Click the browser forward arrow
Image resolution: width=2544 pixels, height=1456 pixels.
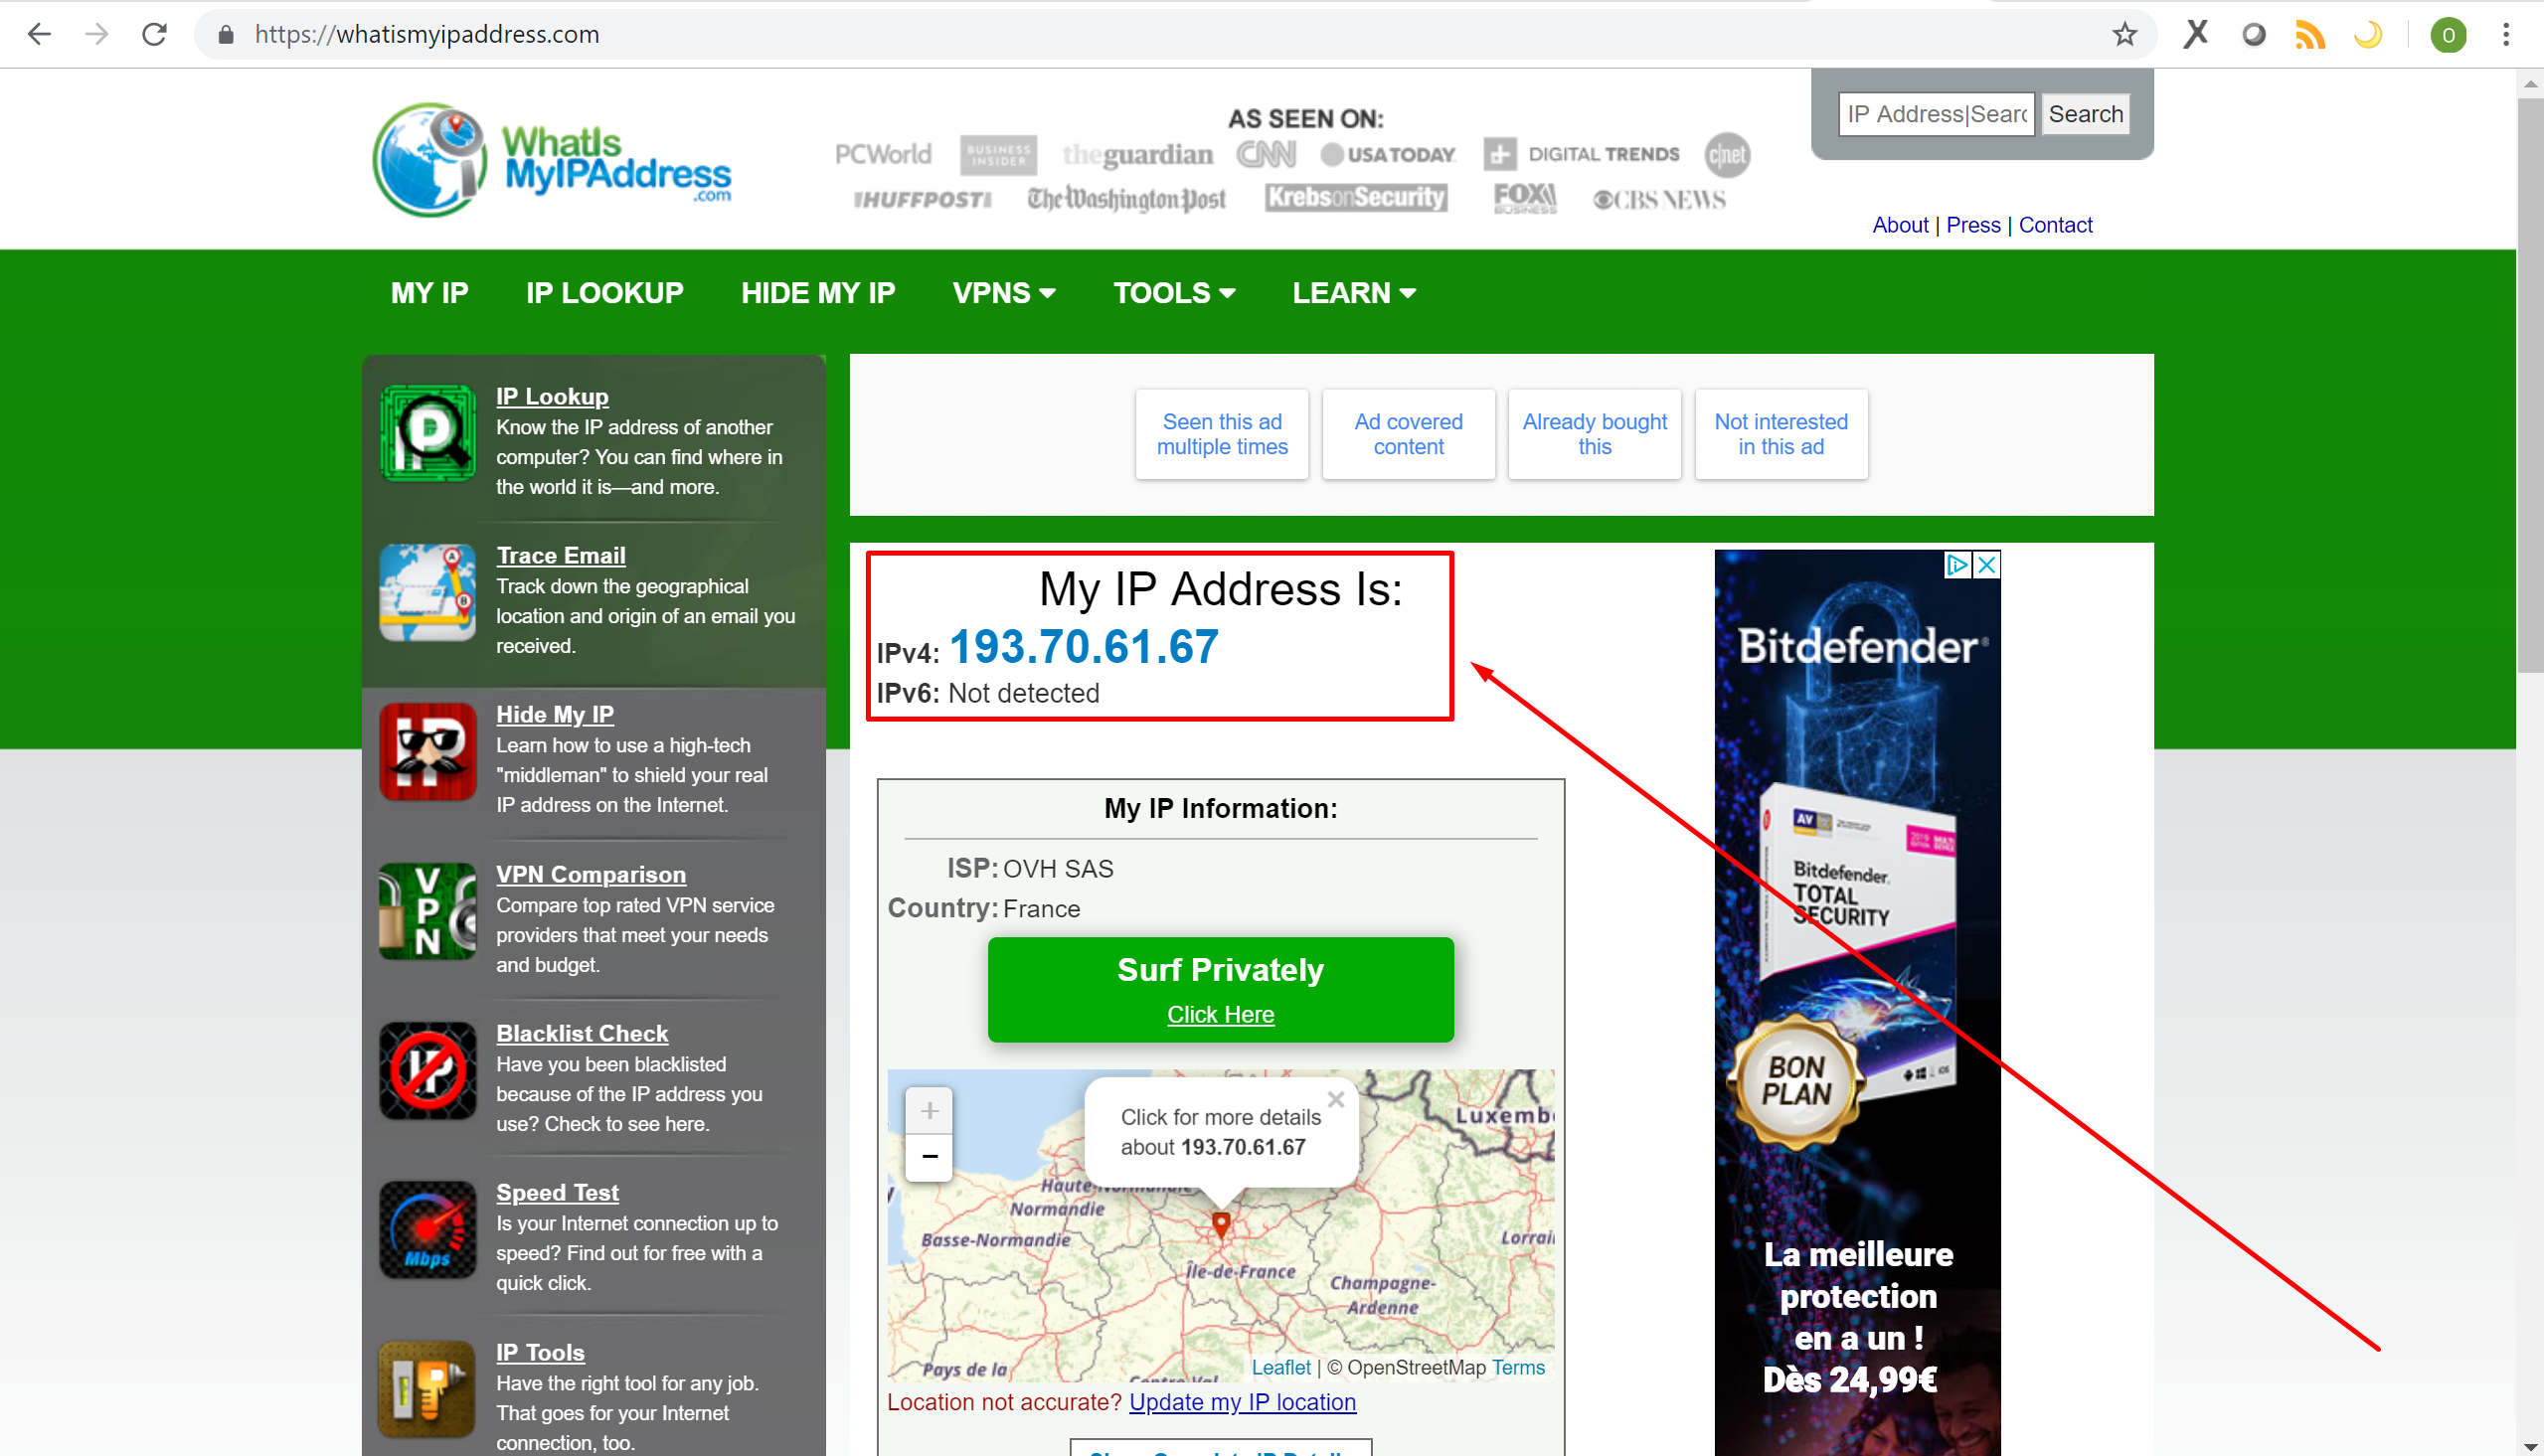[x=96, y=34]
